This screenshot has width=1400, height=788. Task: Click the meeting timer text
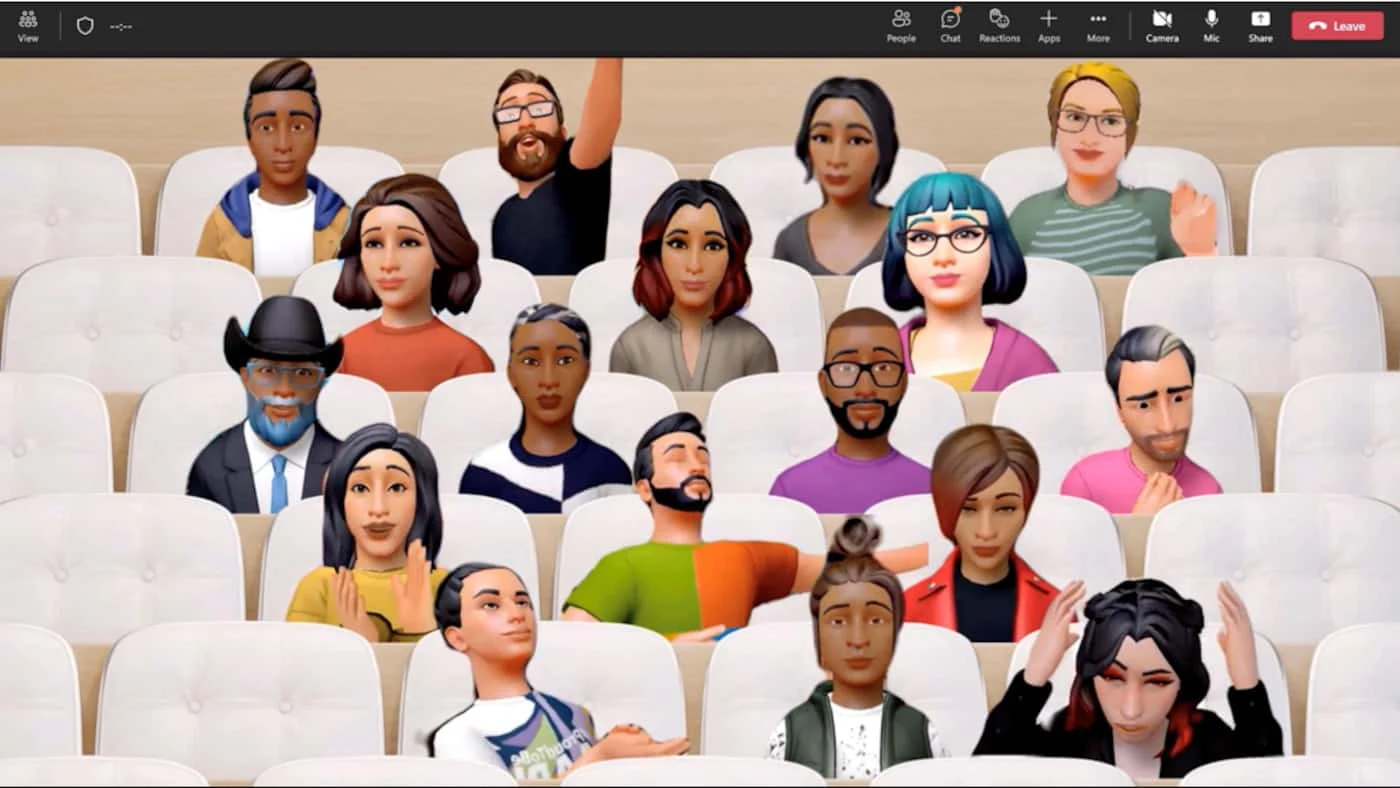121,27
